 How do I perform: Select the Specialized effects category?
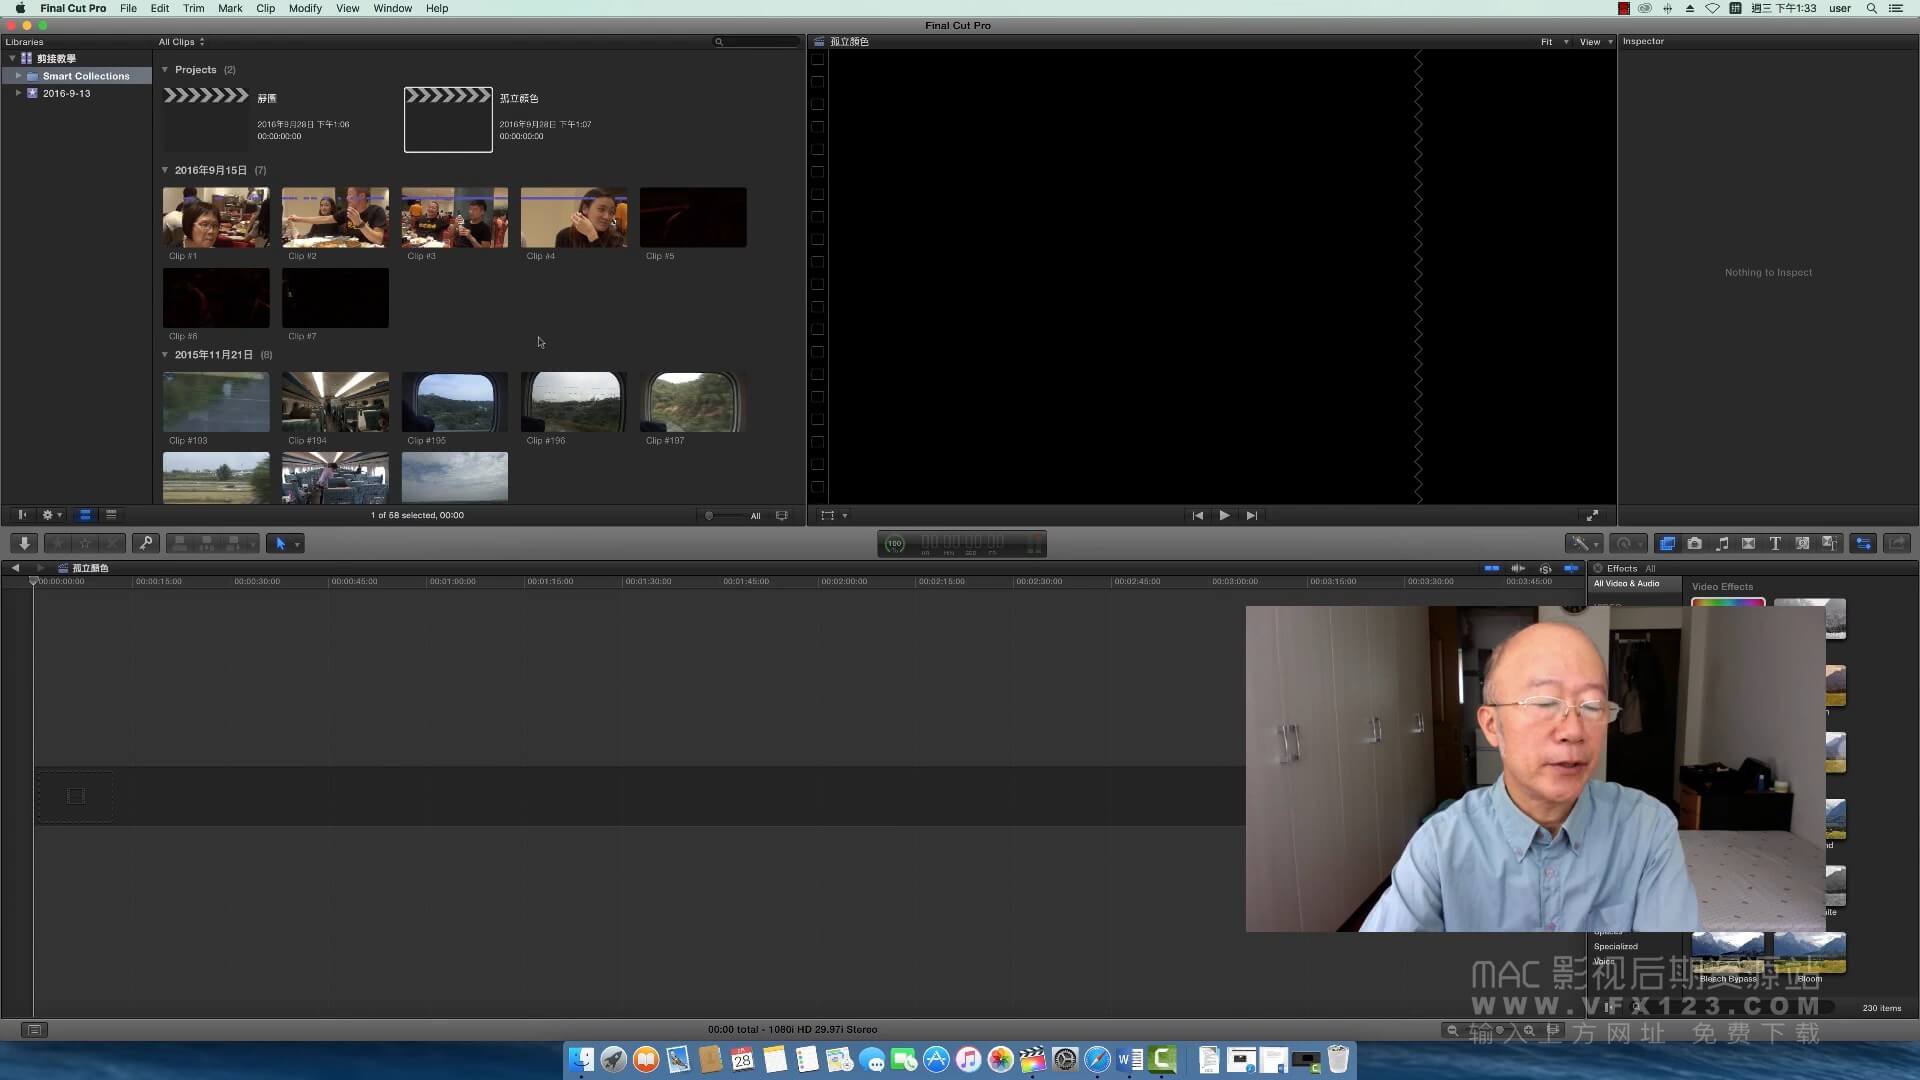coord(1615,946)
